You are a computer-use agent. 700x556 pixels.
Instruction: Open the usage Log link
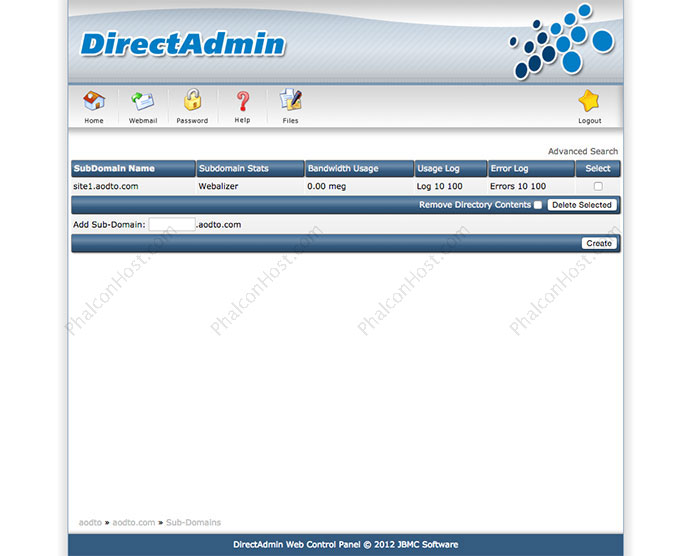[424, 186]
